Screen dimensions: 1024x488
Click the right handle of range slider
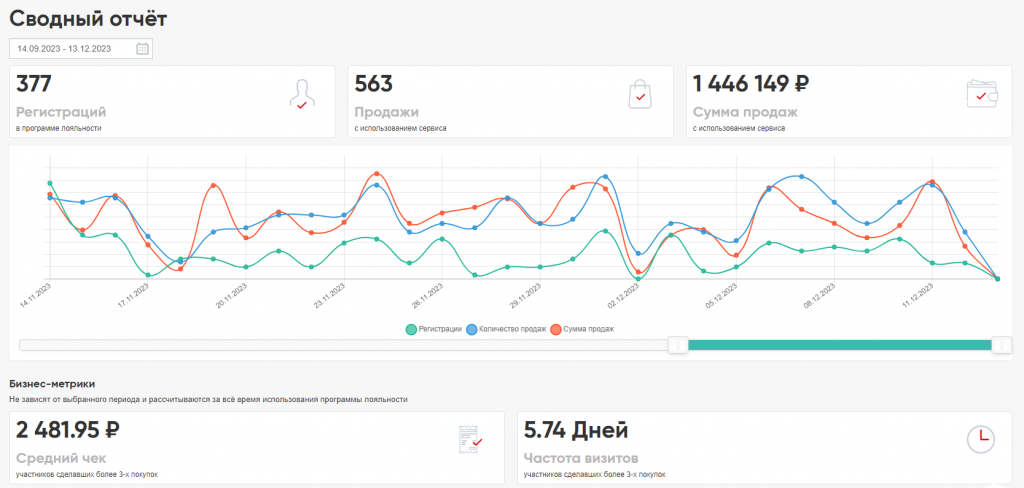pyautogui.click(x=1000, y=345)
